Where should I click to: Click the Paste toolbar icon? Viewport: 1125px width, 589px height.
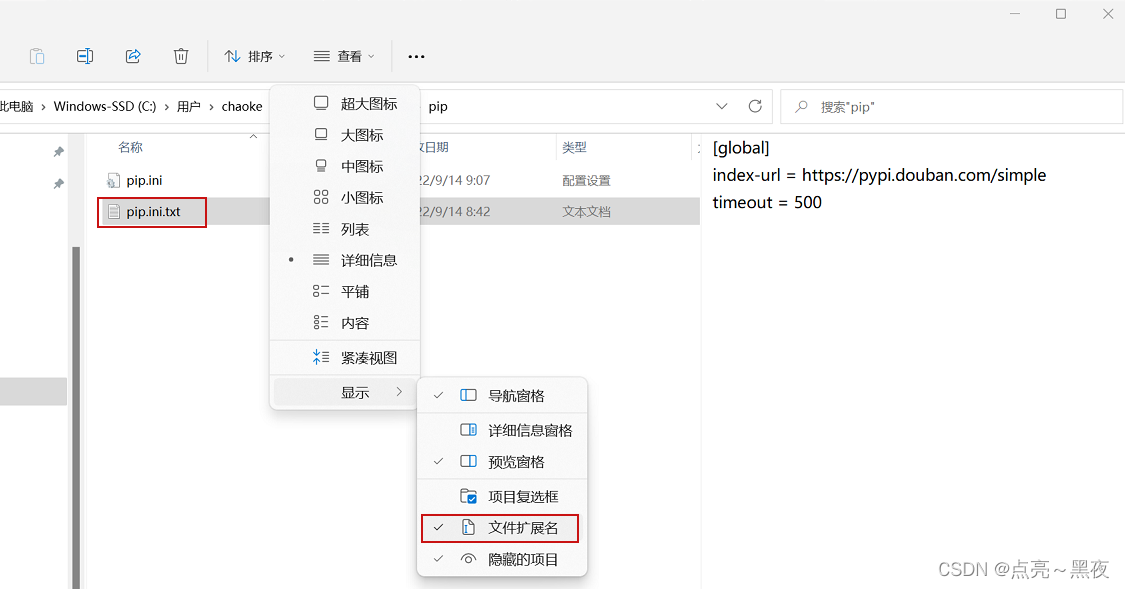click(37, 56)
